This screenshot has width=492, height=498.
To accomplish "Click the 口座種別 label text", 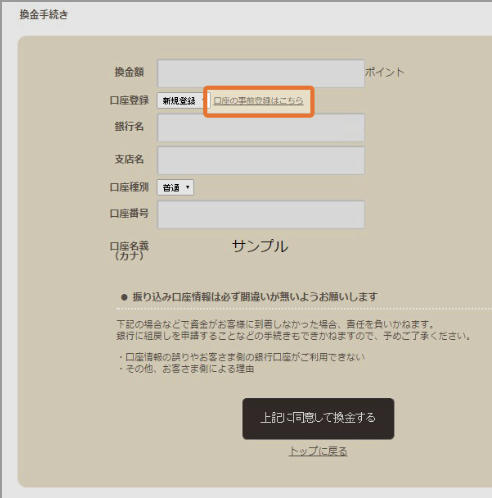I will 129,187.
